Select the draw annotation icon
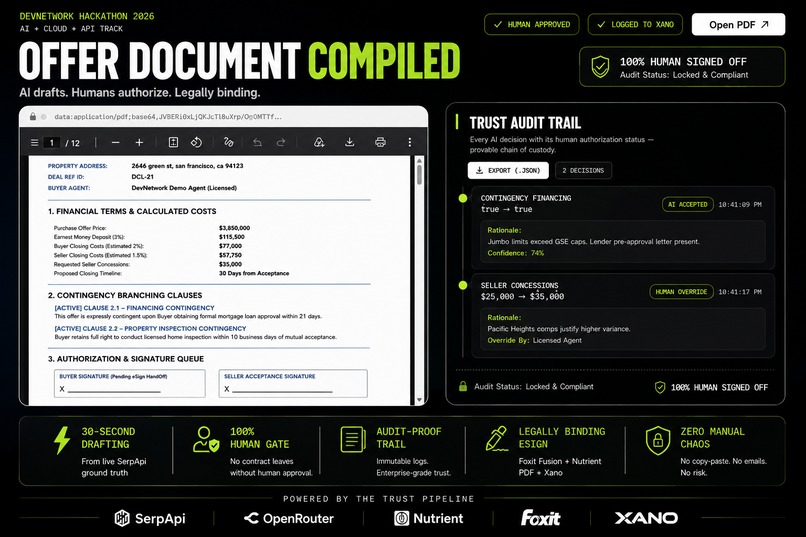The width and height of the screenshot is (806, 537). tap(229, 142)
